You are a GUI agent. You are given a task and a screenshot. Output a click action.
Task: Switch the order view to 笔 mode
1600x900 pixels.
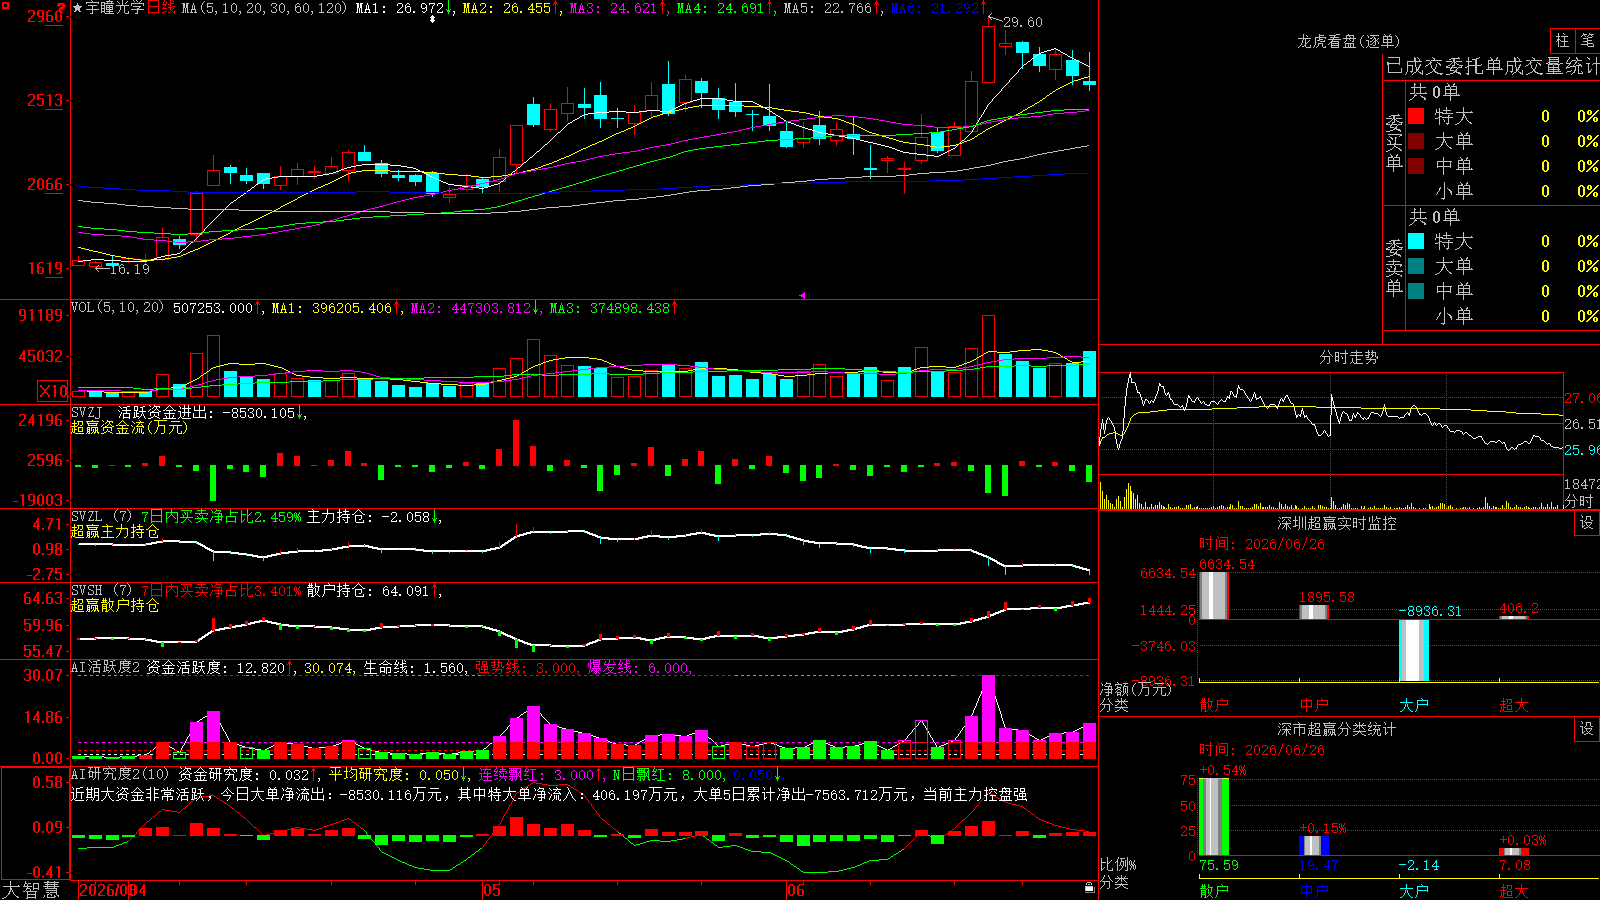pos(1588,40)
